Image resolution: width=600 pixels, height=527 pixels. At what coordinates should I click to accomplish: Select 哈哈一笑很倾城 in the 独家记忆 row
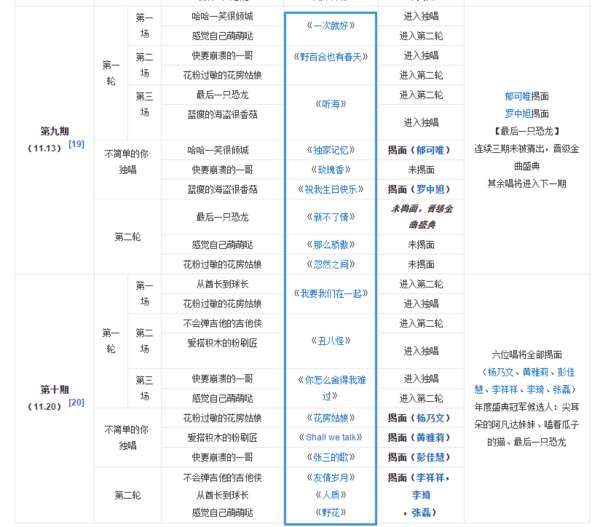pyautogui.click(x=218, y=150)
